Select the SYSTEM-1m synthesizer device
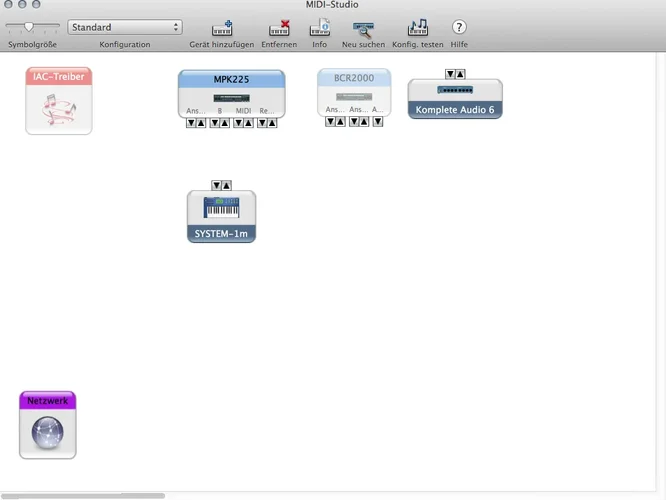This screenshot has height=500, width=666. [221, 217]
